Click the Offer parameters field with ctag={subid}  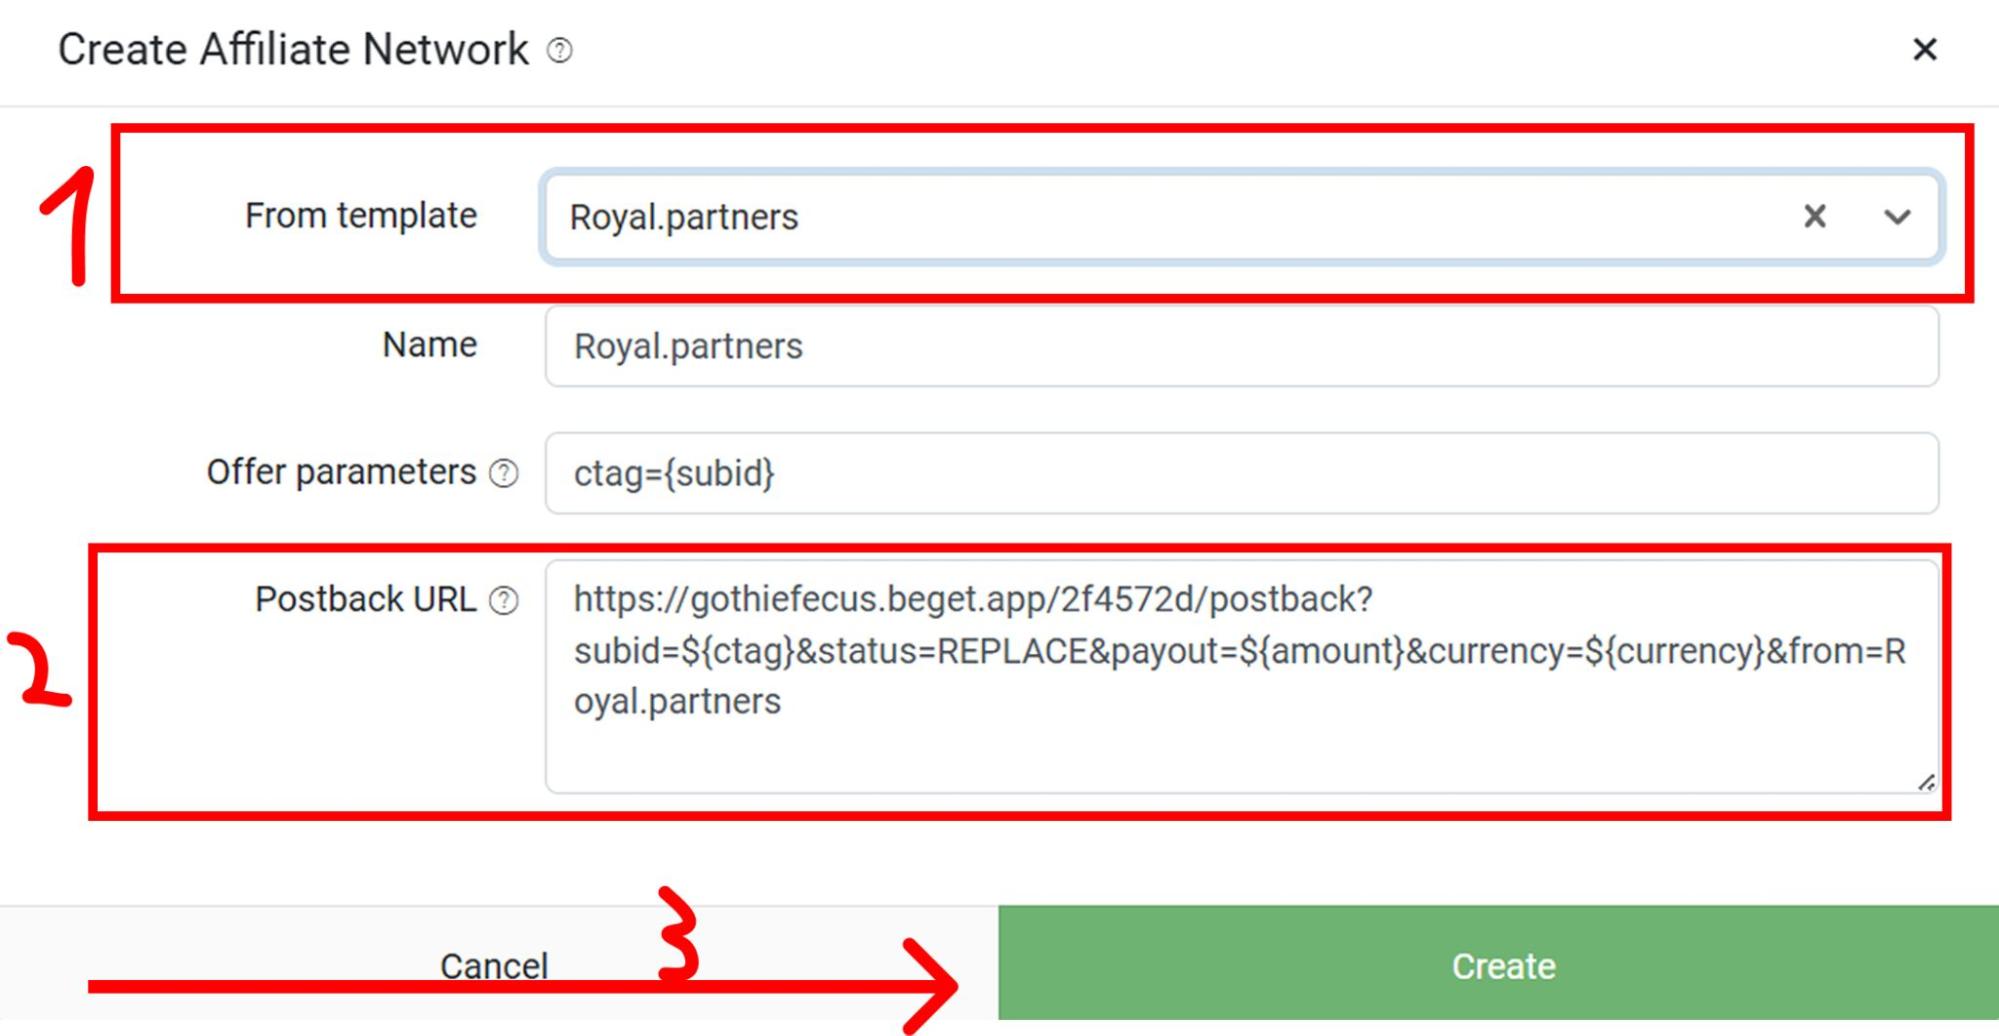[x=1241, y=473]
